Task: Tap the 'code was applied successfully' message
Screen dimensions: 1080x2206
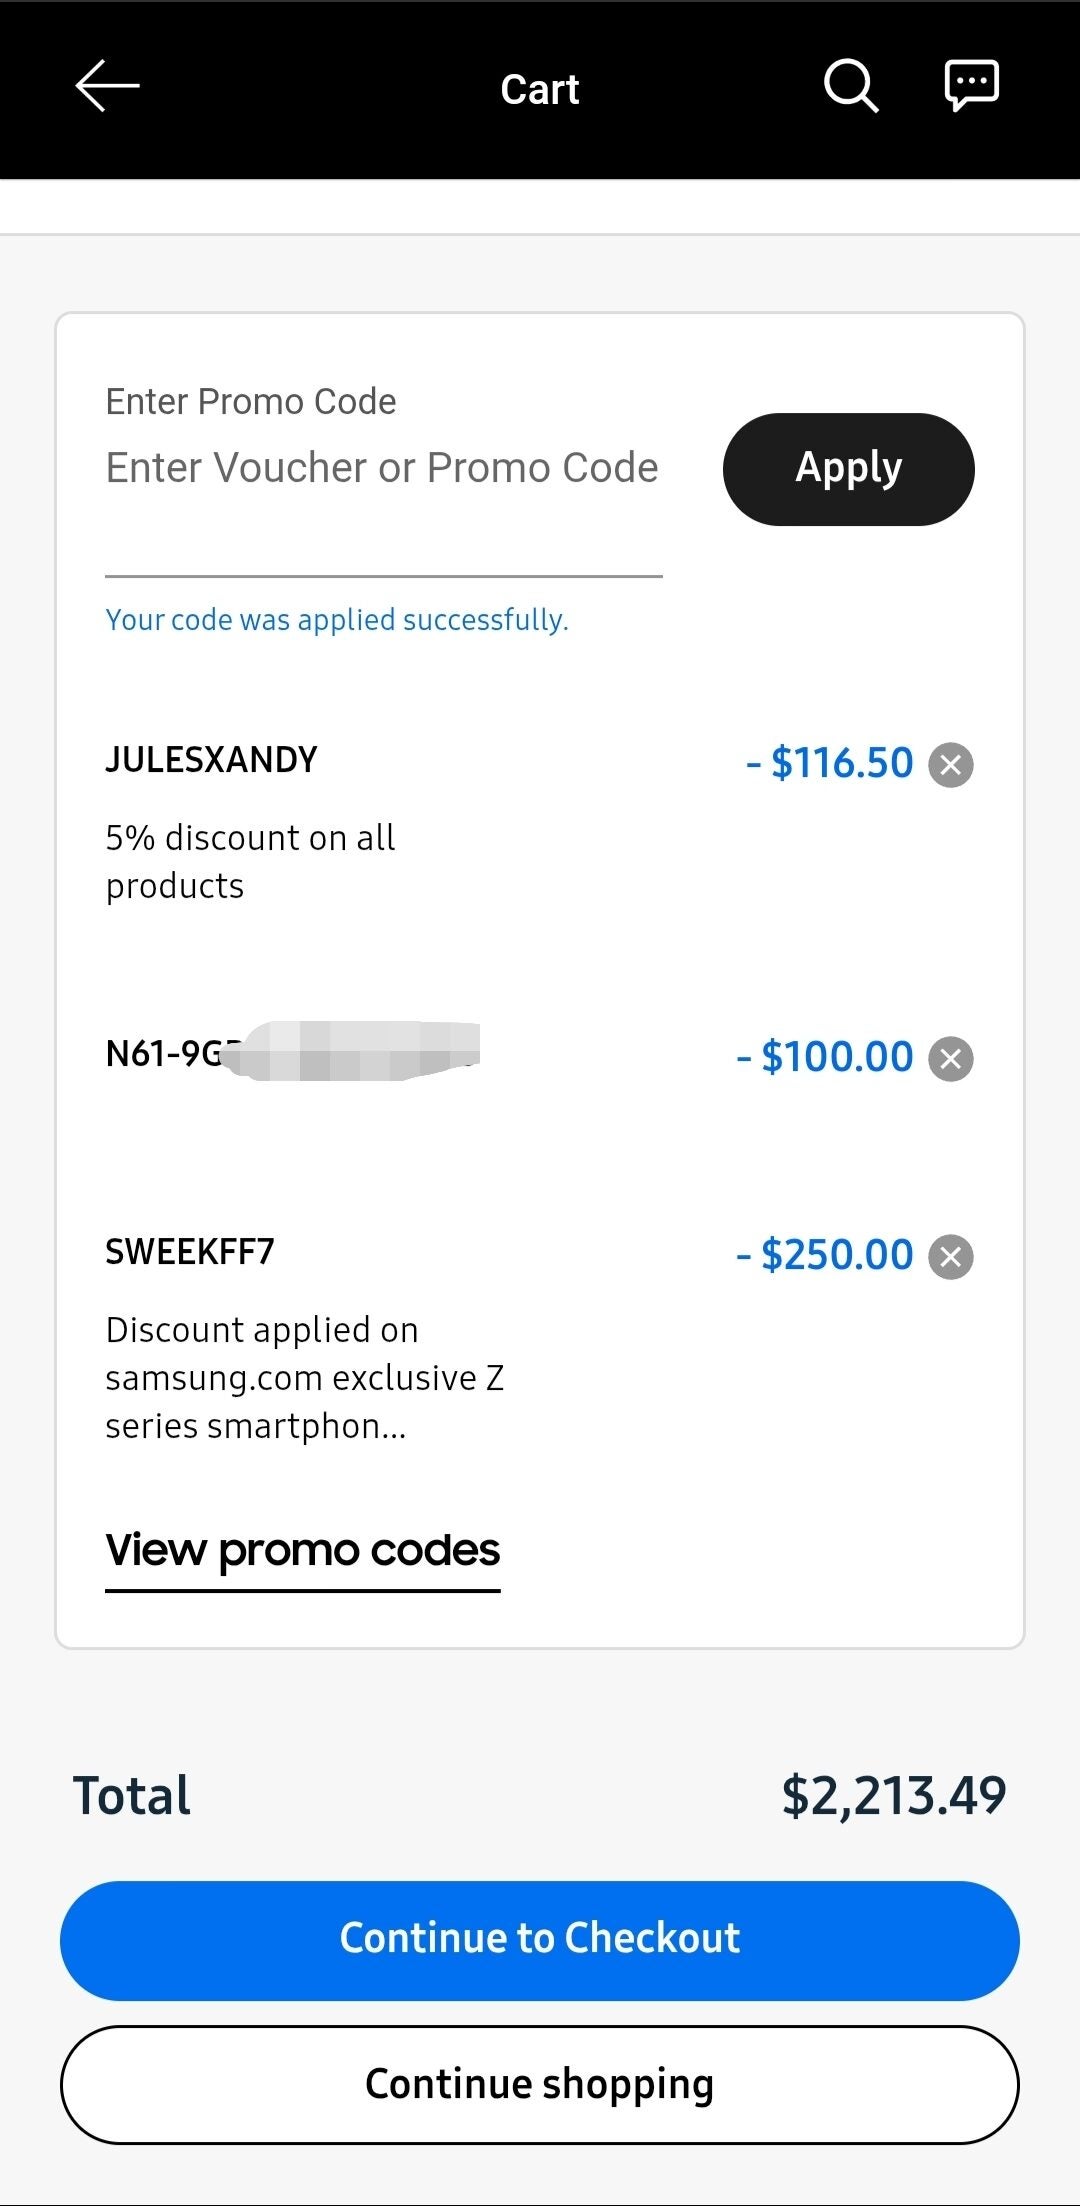Action: (x=337, y=620)
